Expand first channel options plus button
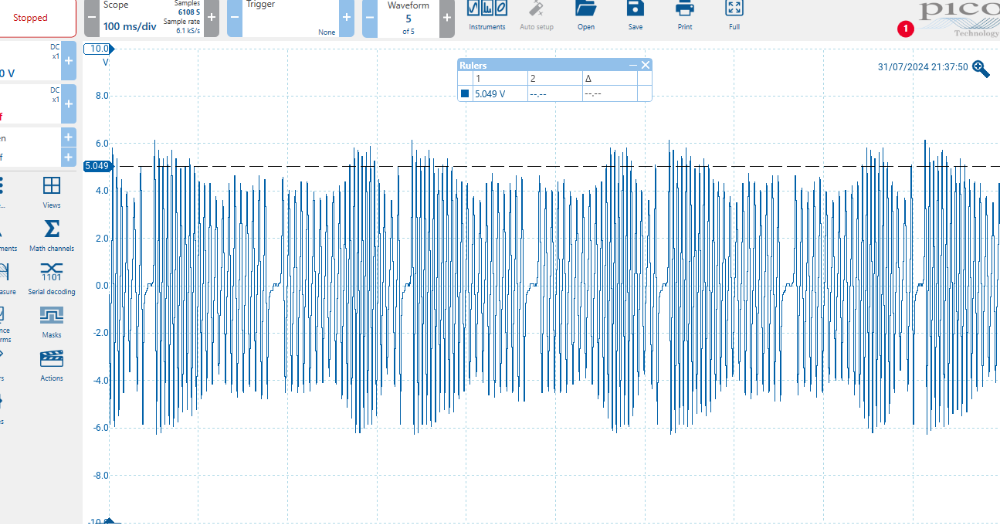 68,61
